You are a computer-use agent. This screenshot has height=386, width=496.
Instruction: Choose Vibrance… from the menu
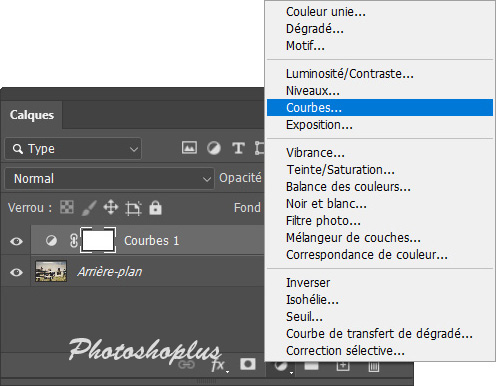[380, 153]
